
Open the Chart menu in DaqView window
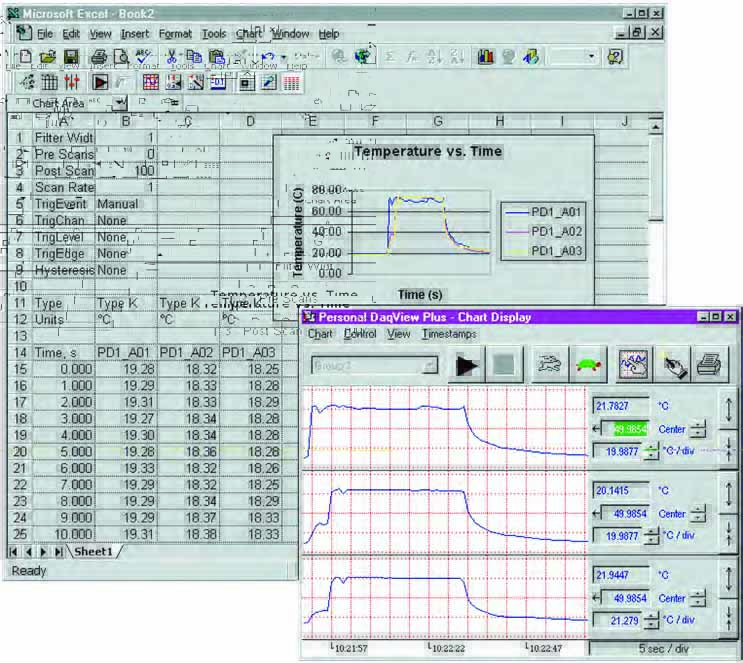pos(320,334)
